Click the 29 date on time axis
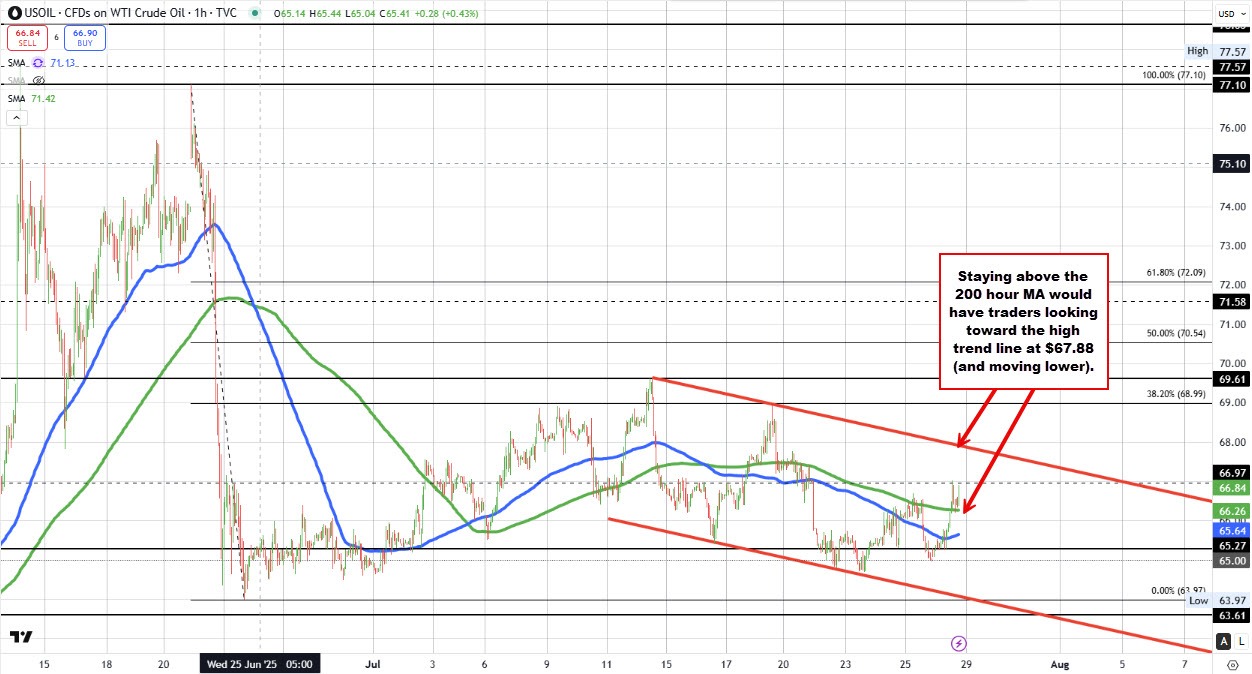 coord(965,663)
